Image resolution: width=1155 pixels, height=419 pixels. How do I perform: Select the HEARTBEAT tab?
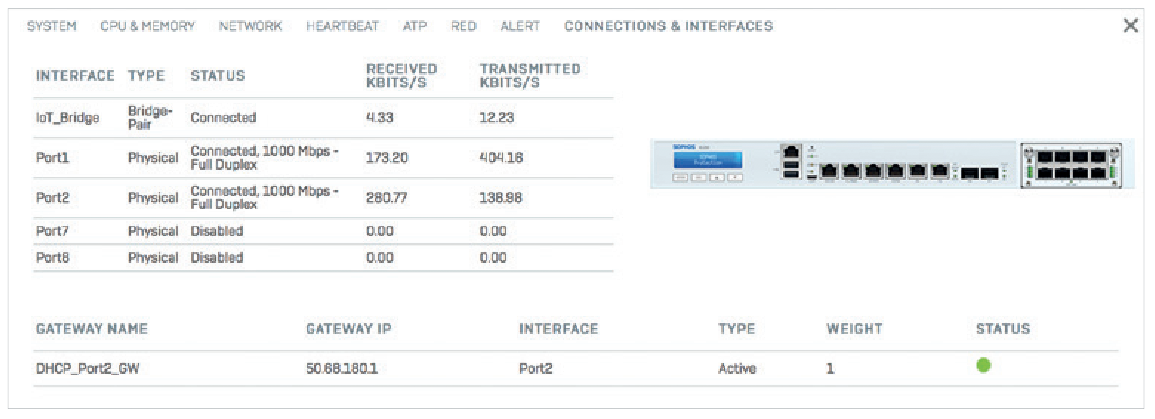[343, 27]
